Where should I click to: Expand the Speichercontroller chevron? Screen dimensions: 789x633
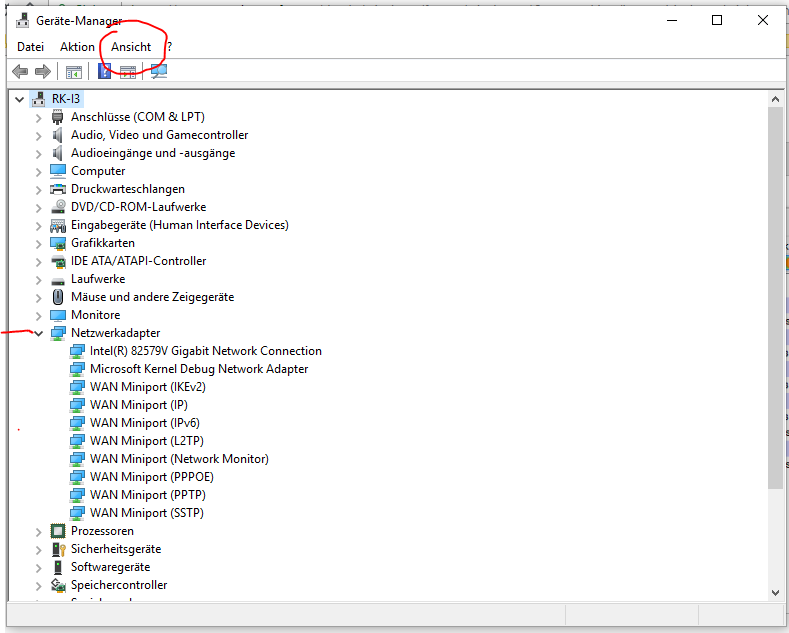coord(39,586)
